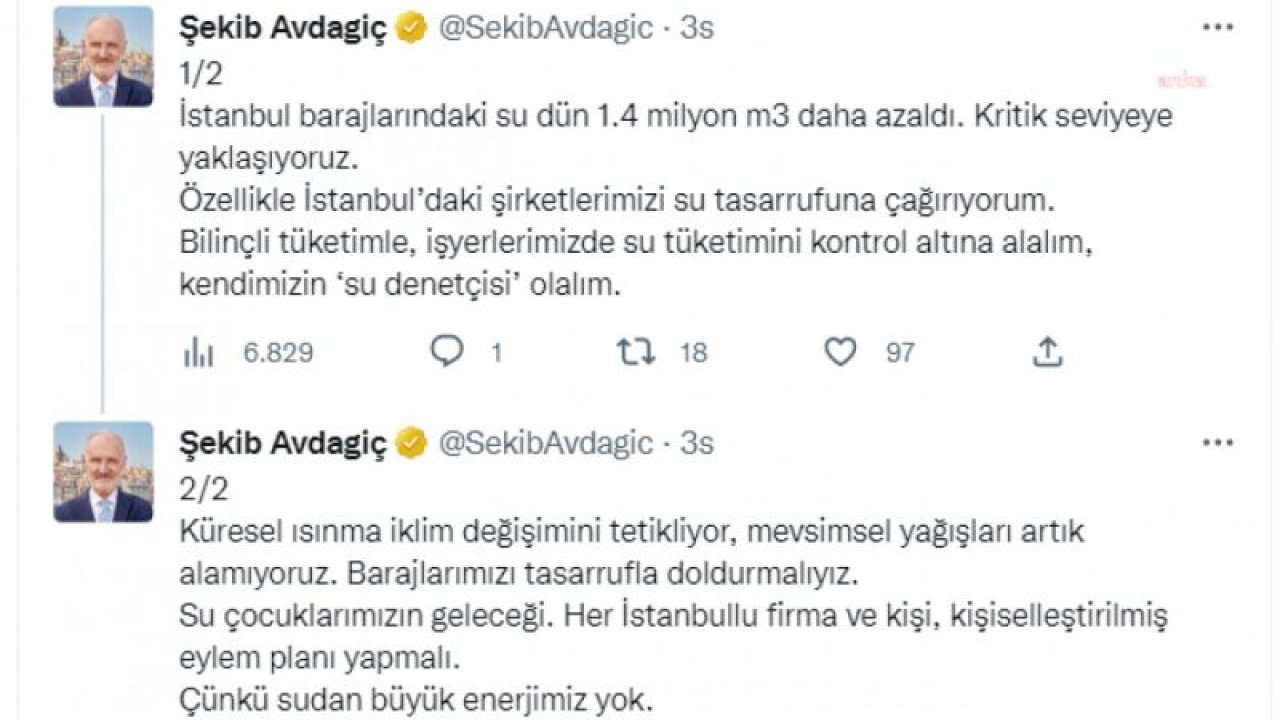Retweet the first tweet
1280x720 pixels.
pyautogui.click(x=636, y=351)
